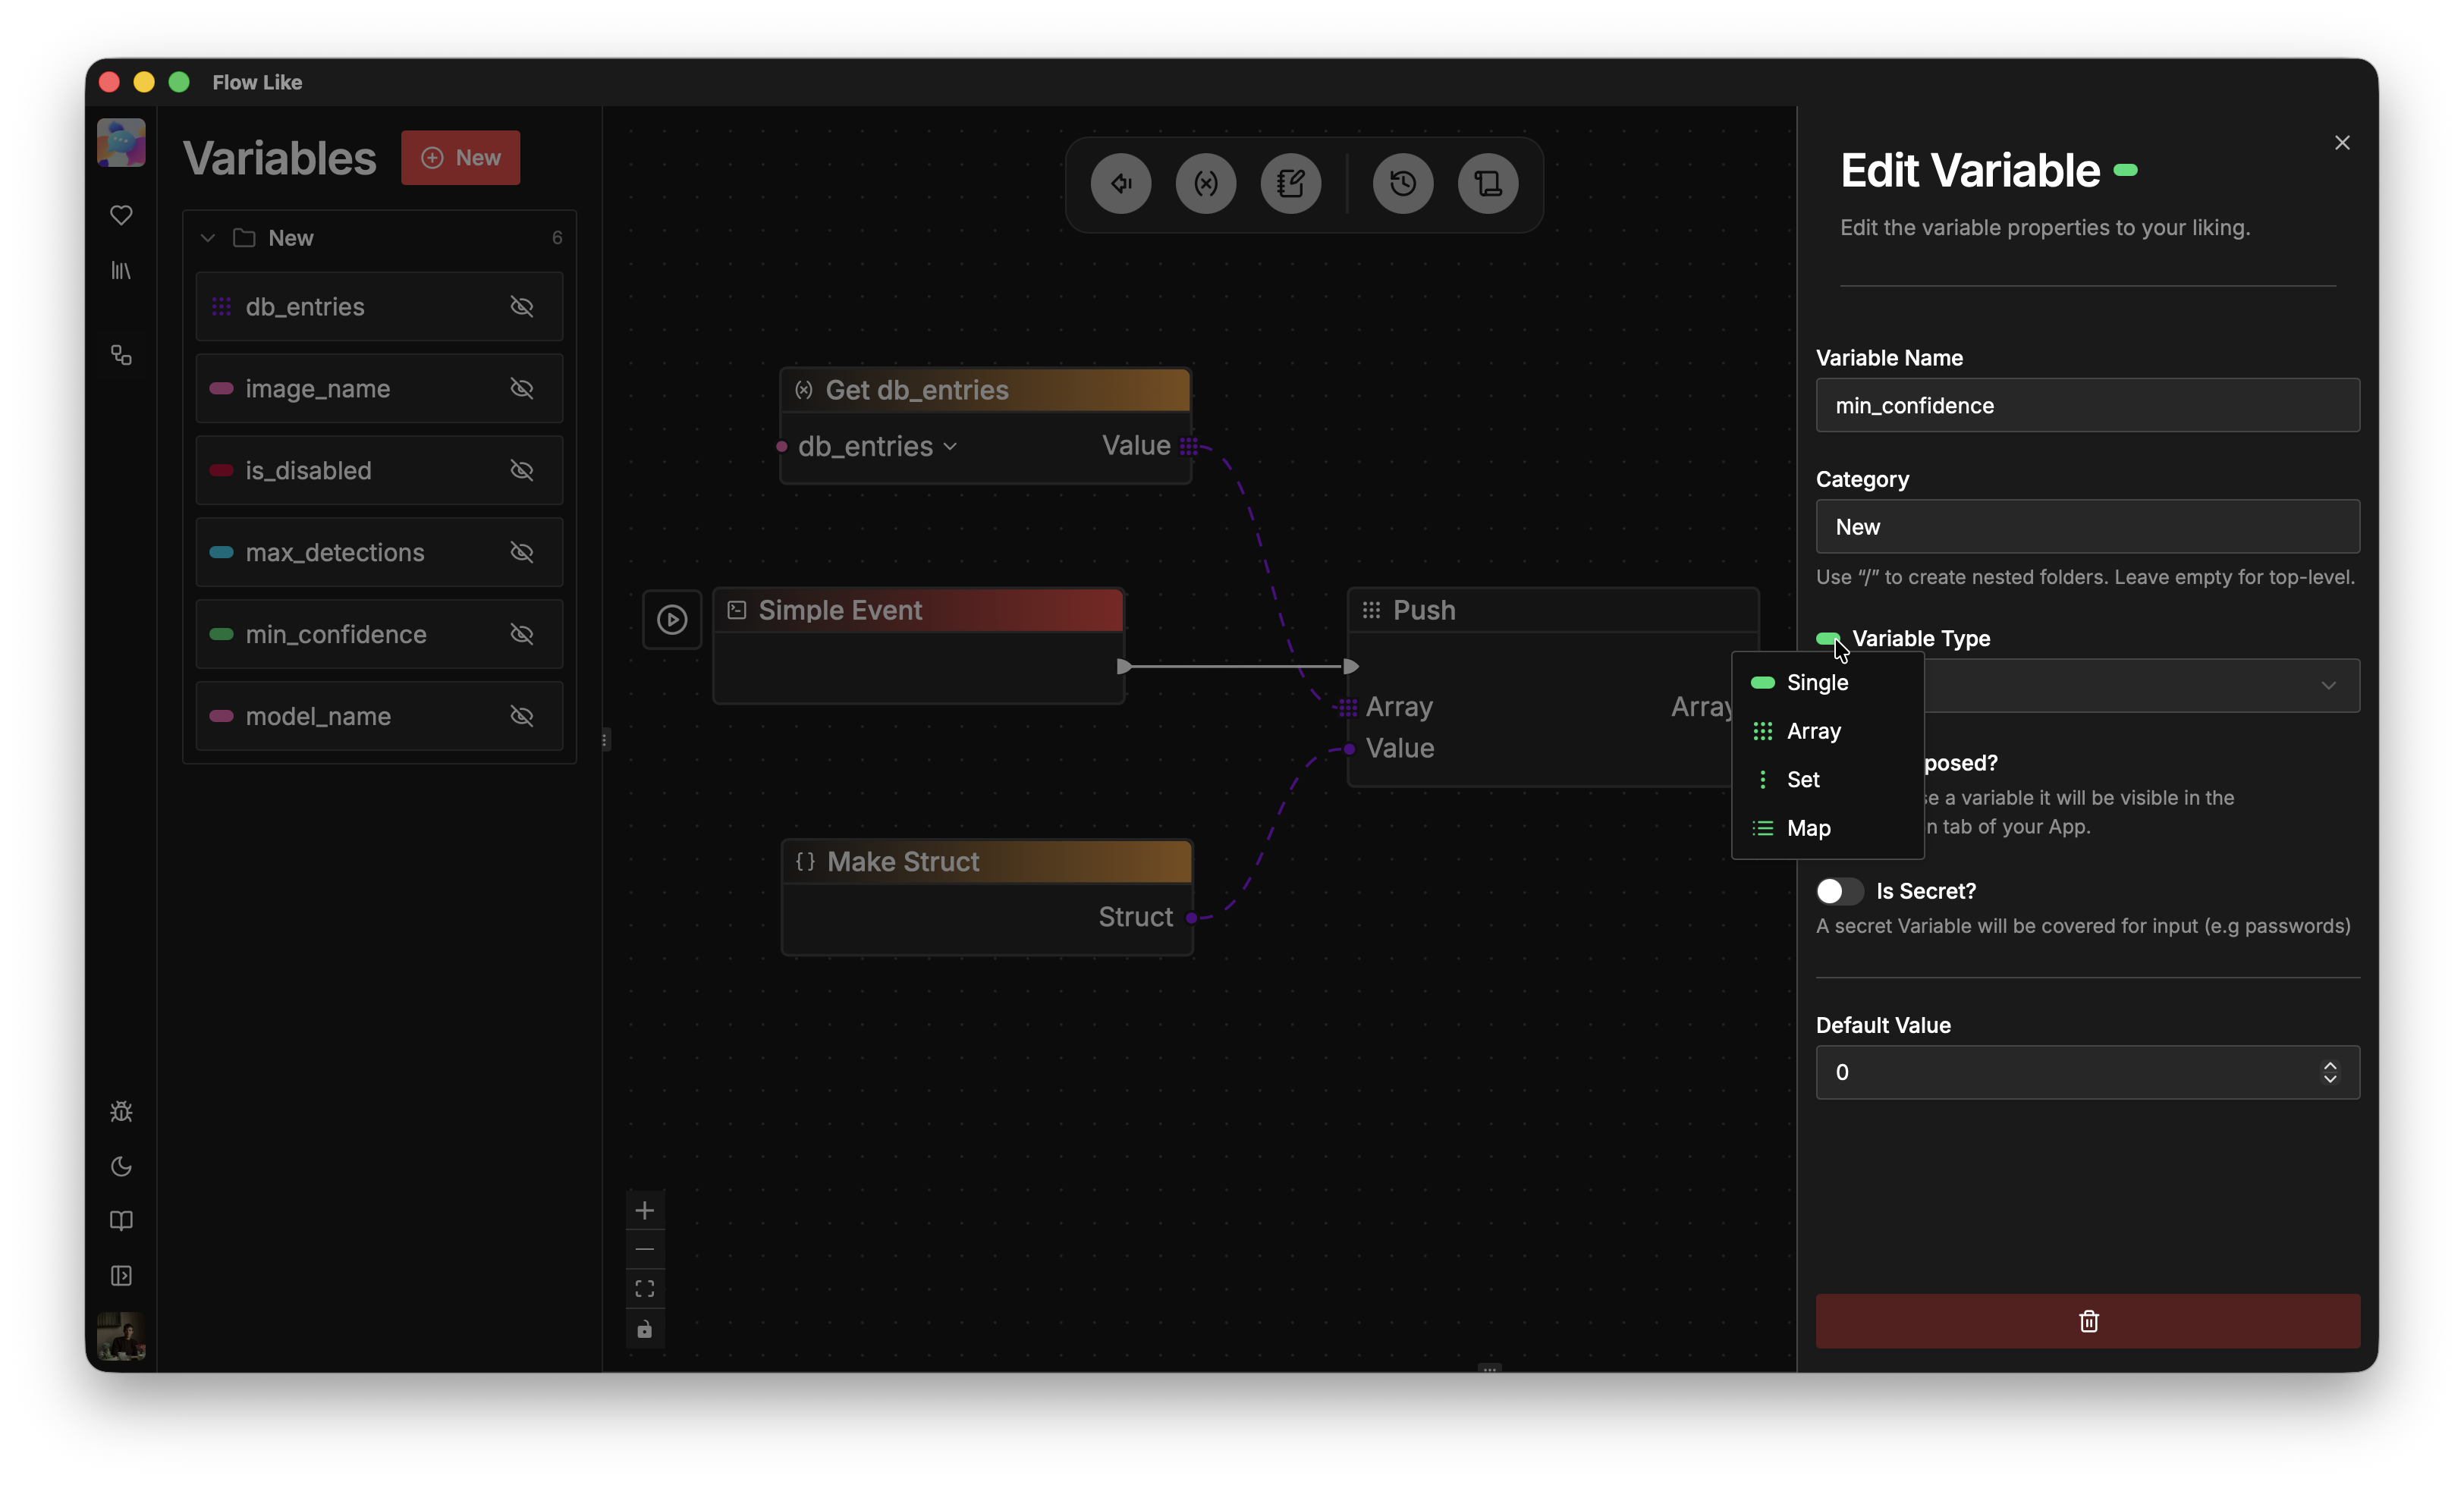The width and height of the screenshot is (2464, 1485).
Task: Open the favorites heart icon in sidebar
Action: [x=121, y=215]
